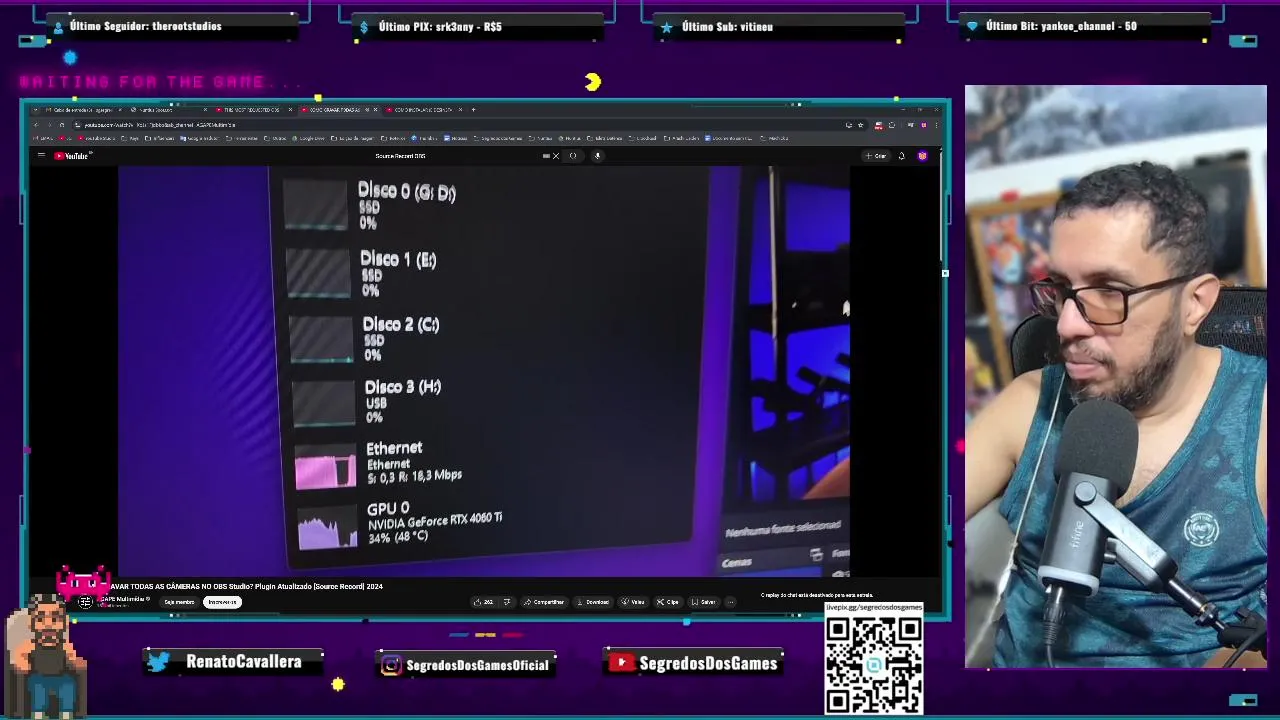Switch to the first browser tab
Screen dimensions: 1280x720
click(83, 109)
